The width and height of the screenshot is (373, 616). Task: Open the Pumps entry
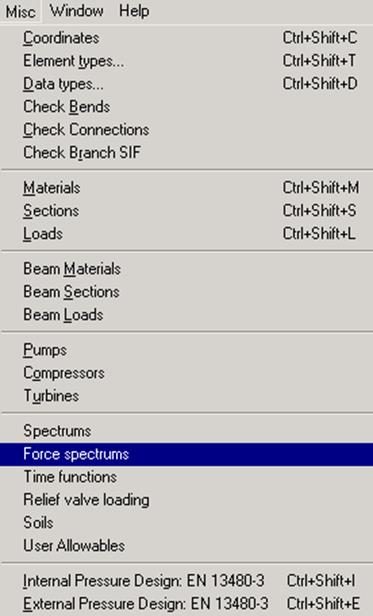tap(186, 350)
